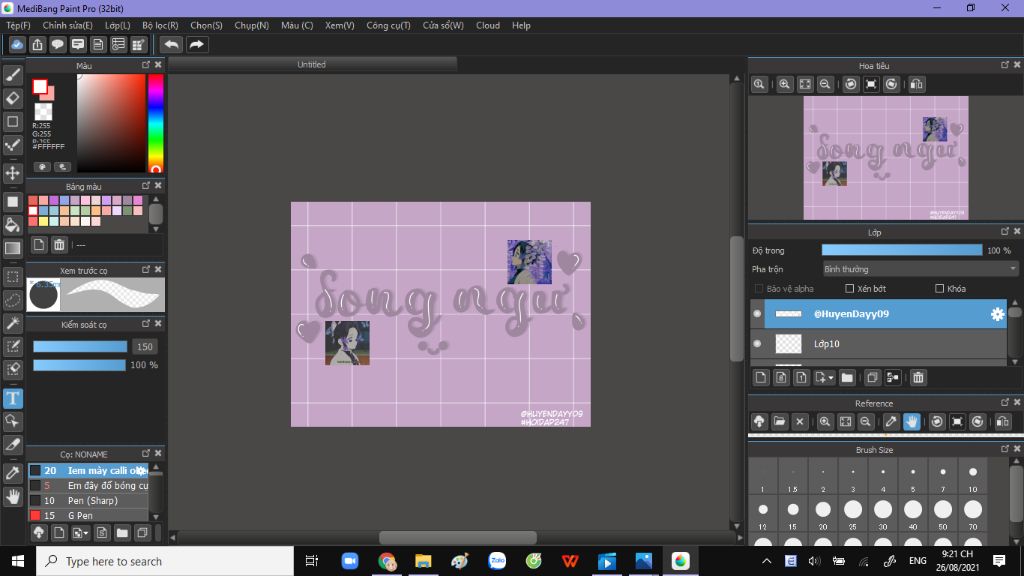Open the add-brush dropdown below brush list
1024x576 pixels.
tap(86, 534)
